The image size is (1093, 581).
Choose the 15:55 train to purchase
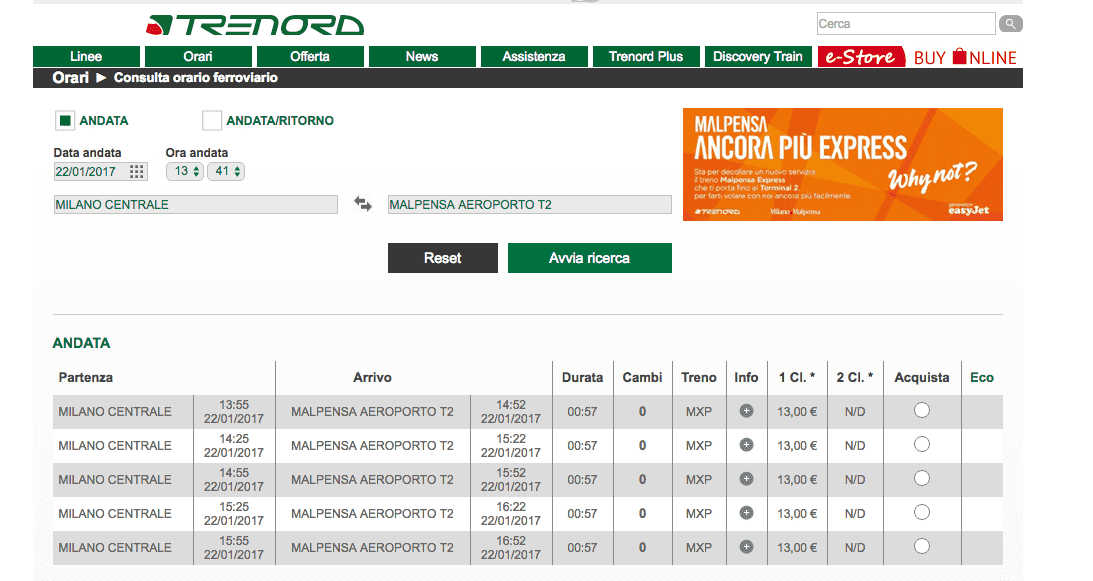coord(922,546)
